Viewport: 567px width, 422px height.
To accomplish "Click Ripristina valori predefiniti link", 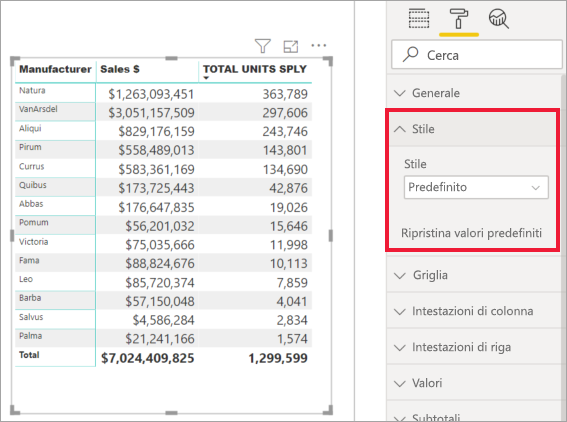I will (471, 233).
